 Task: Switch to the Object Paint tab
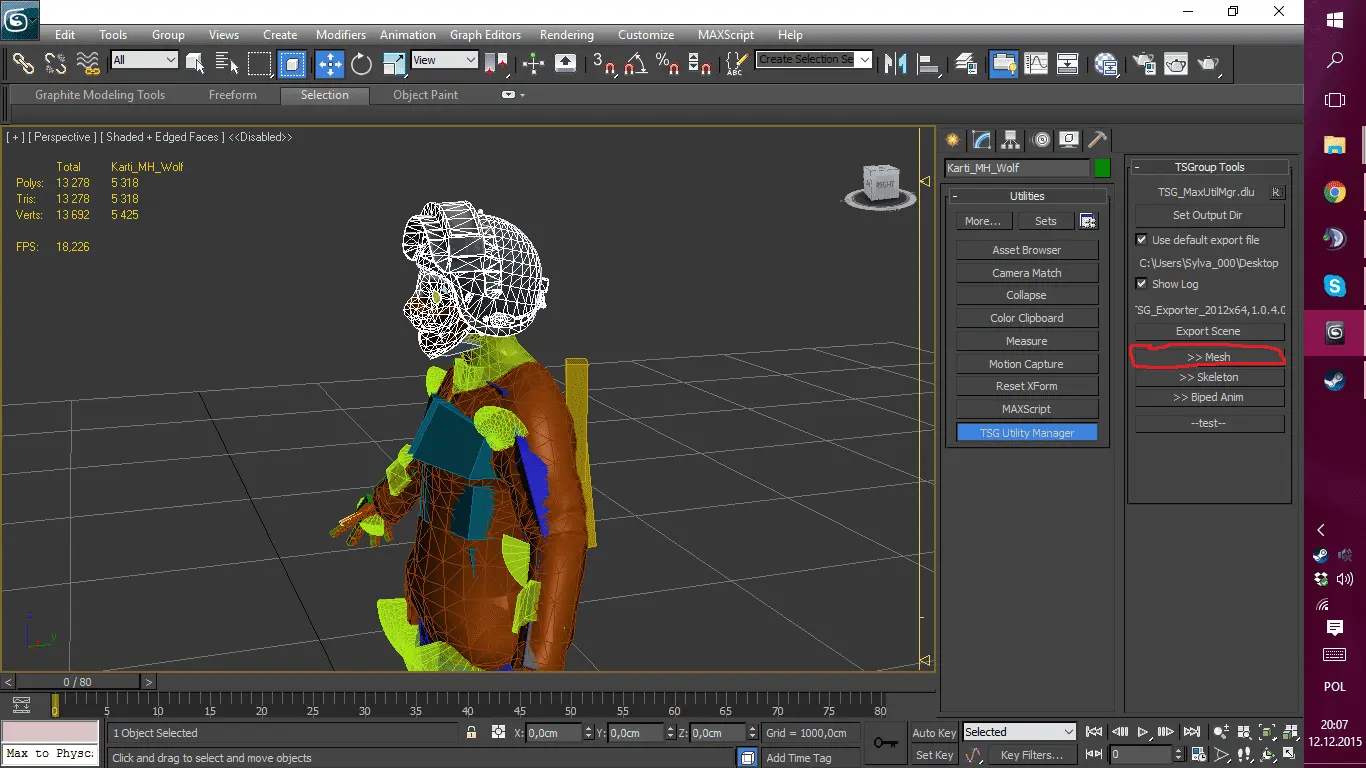[x=426, y=95]
